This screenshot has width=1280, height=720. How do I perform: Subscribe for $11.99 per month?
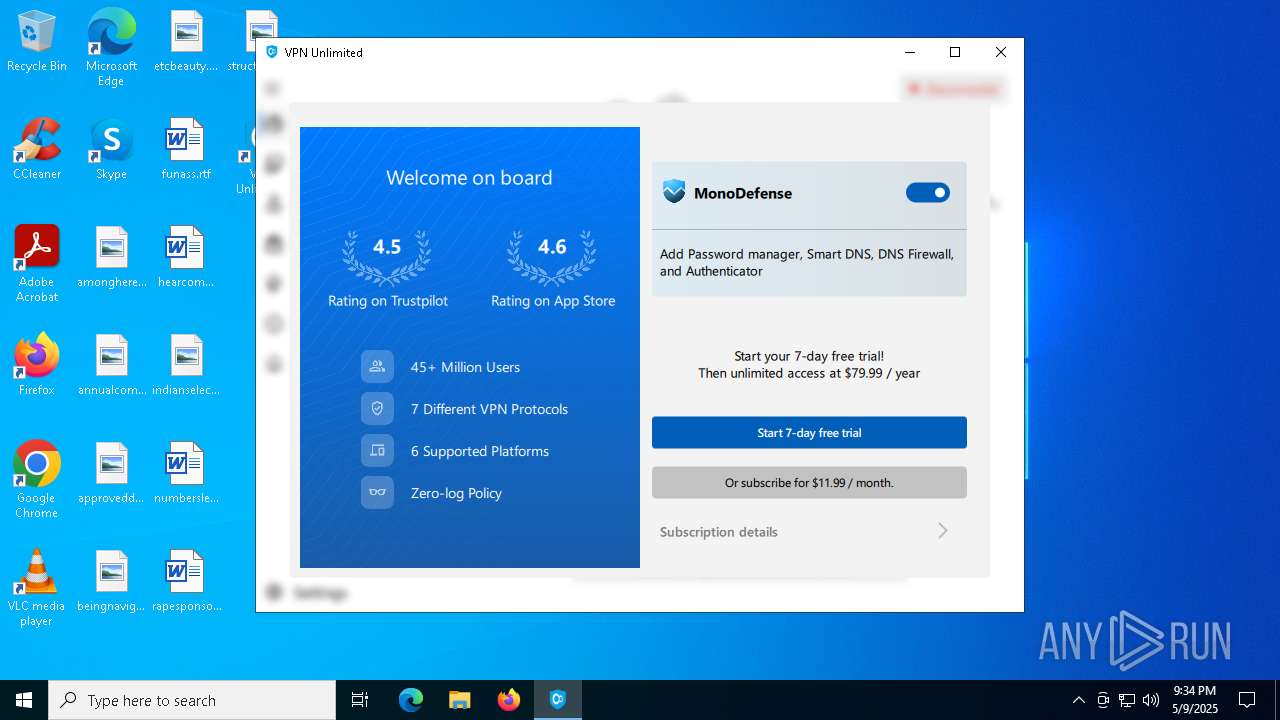(809, 482)
